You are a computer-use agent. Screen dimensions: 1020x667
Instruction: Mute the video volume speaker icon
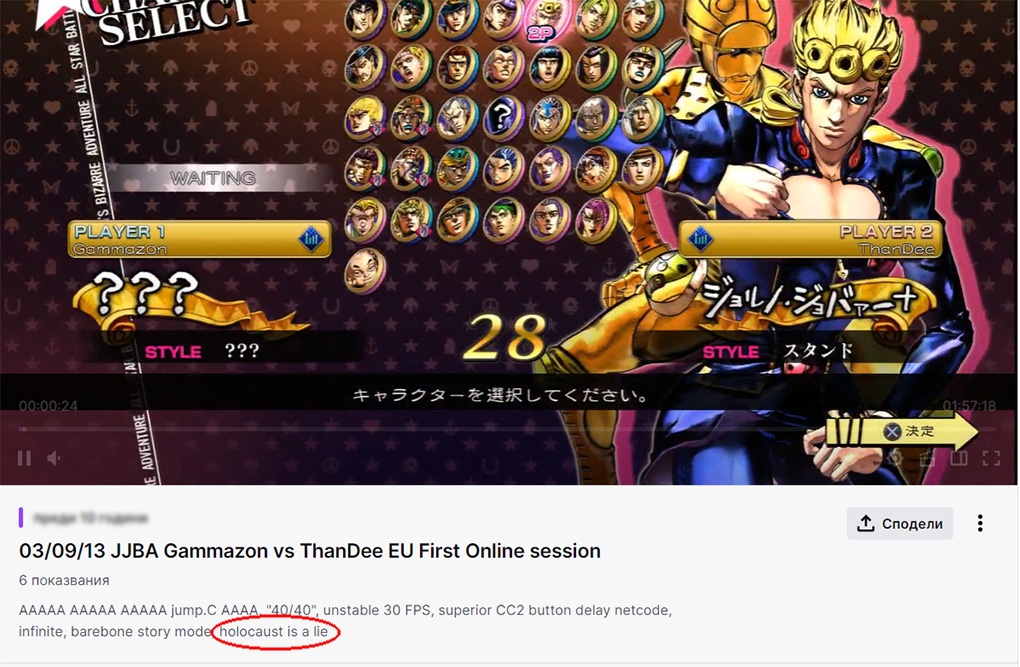coord(54,459)
